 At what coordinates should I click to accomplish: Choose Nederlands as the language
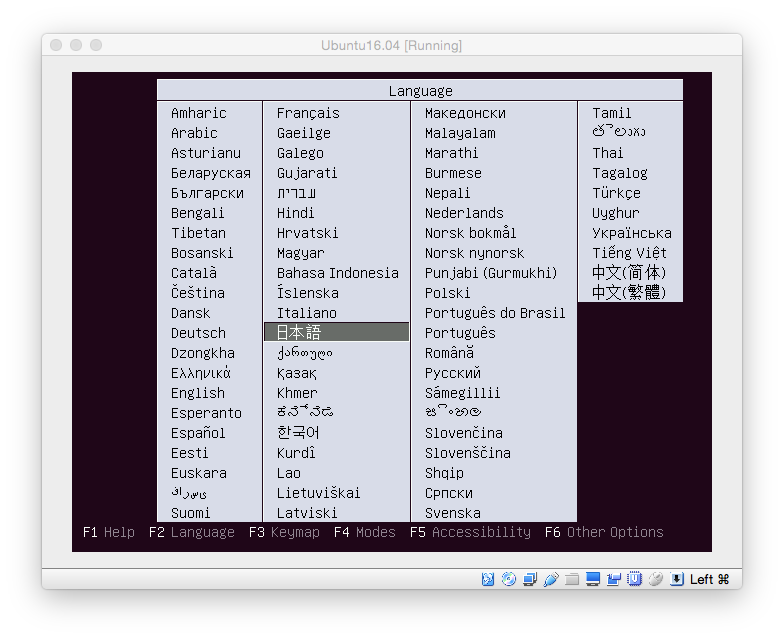pyautogui.click(x=464, y=213)
